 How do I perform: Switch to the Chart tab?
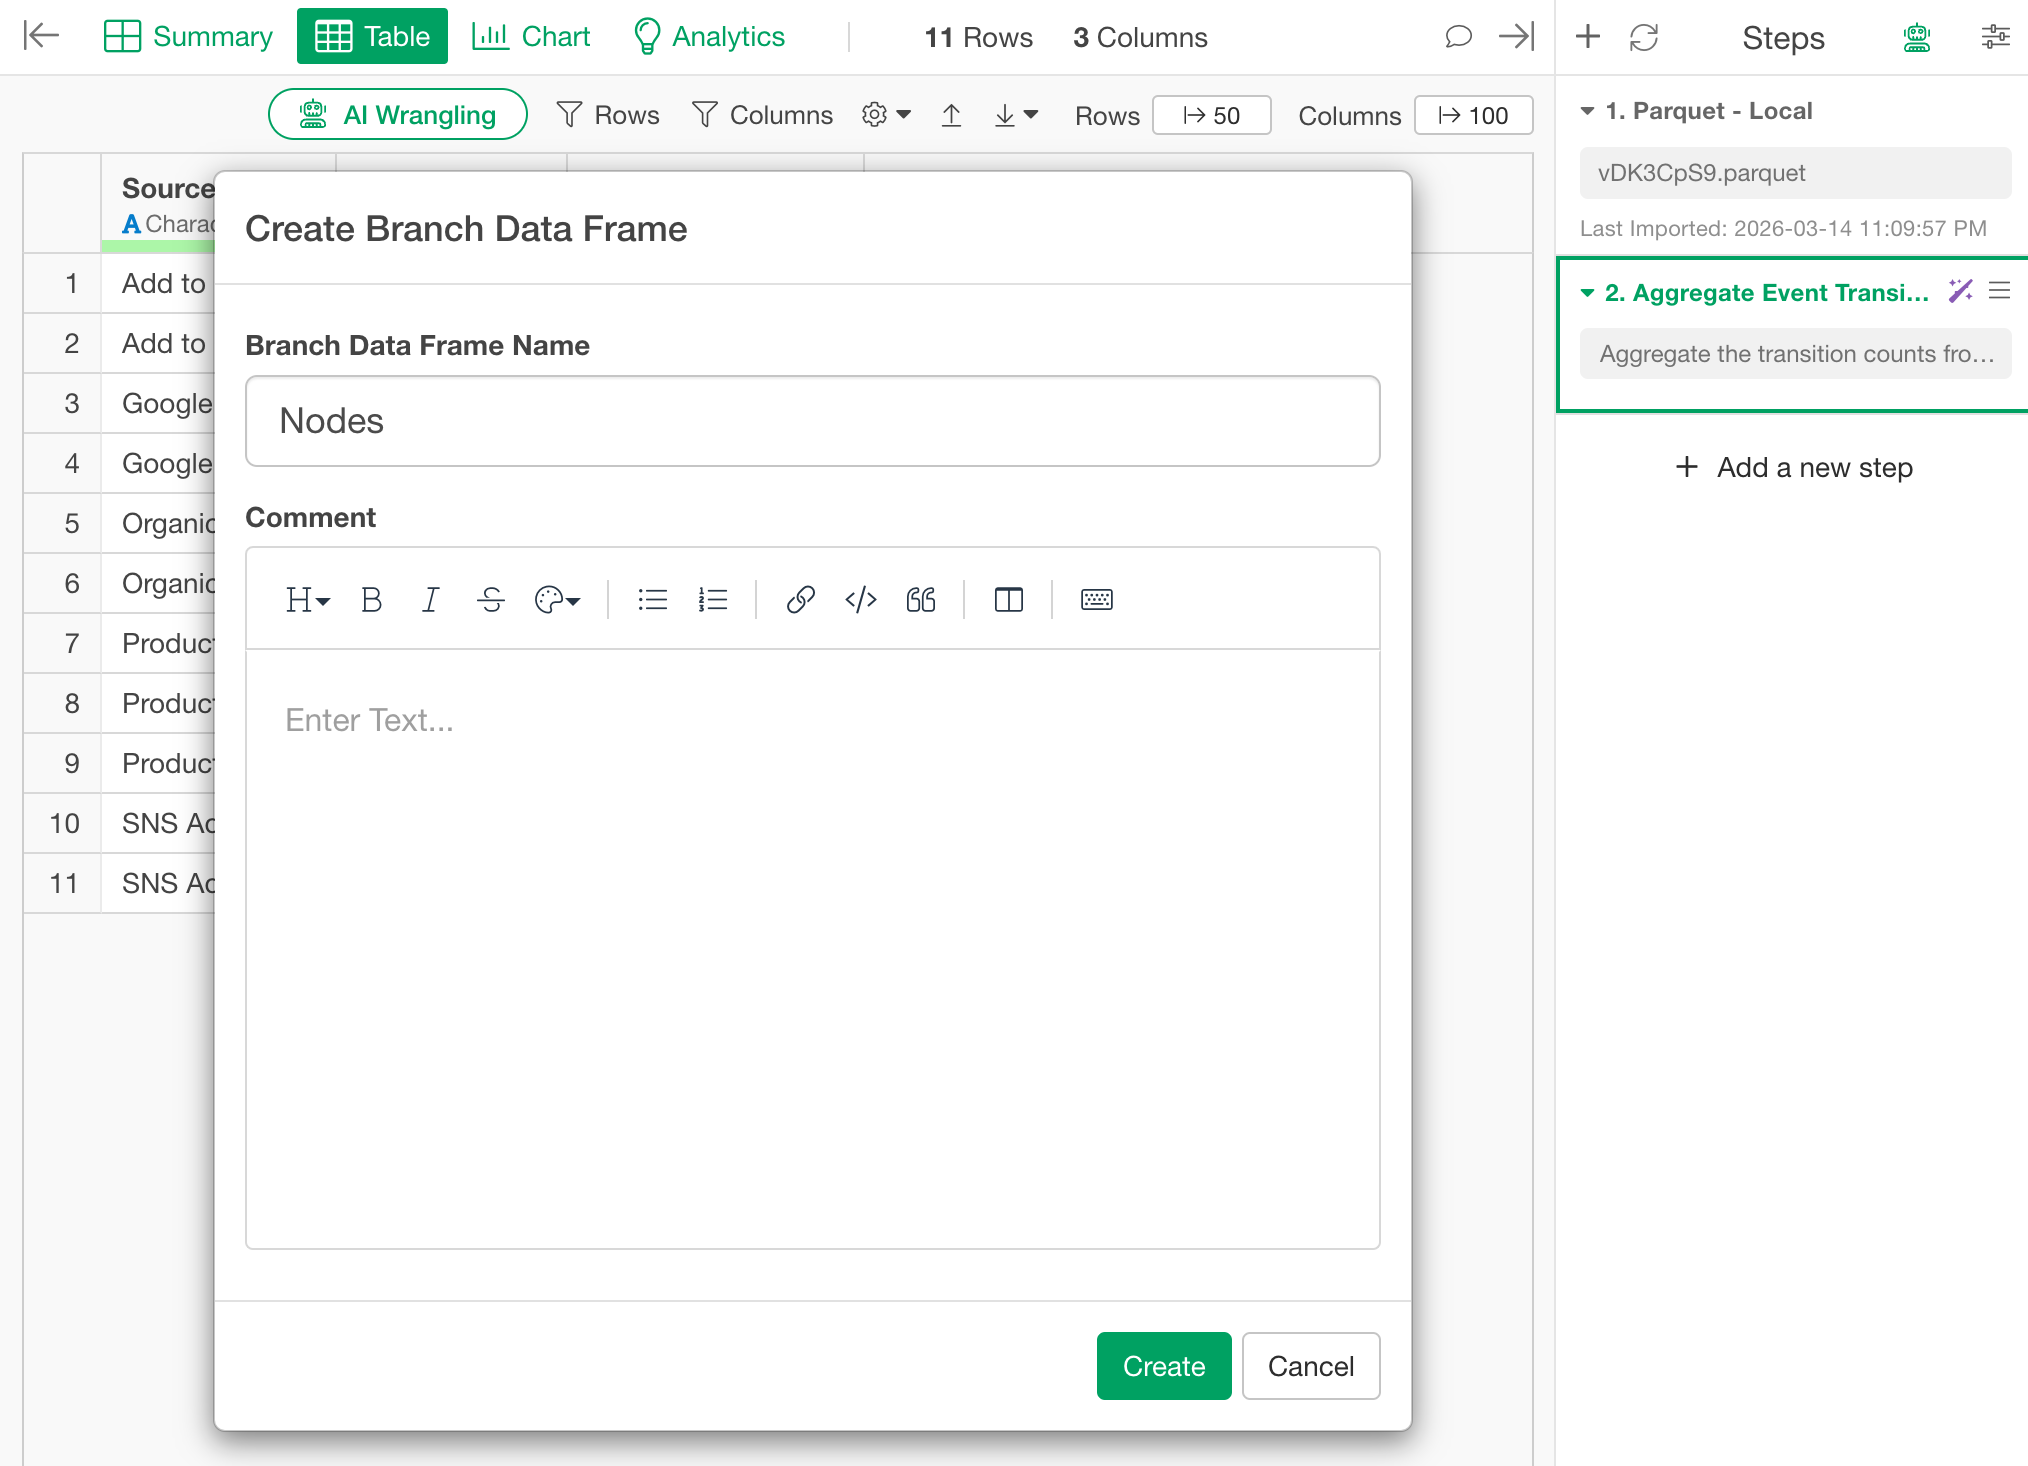click(531, 37)
